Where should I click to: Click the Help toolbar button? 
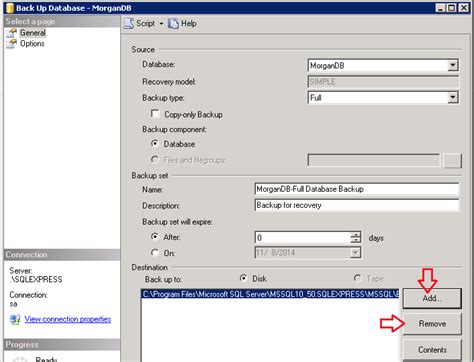click(x=182, y=24)
